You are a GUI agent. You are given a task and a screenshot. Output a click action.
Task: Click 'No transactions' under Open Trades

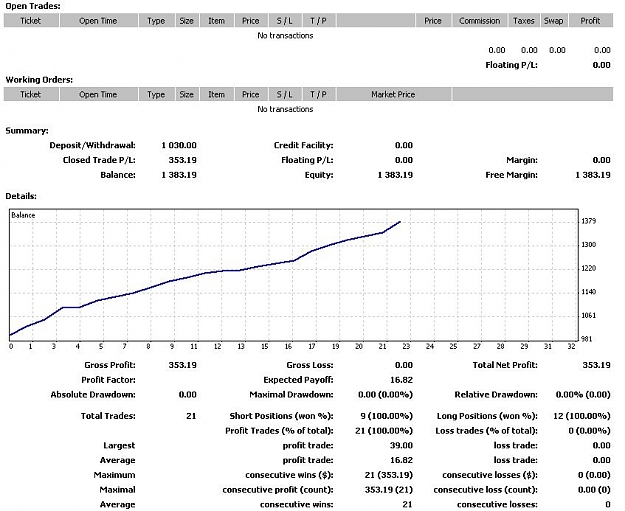click(285, 35)
